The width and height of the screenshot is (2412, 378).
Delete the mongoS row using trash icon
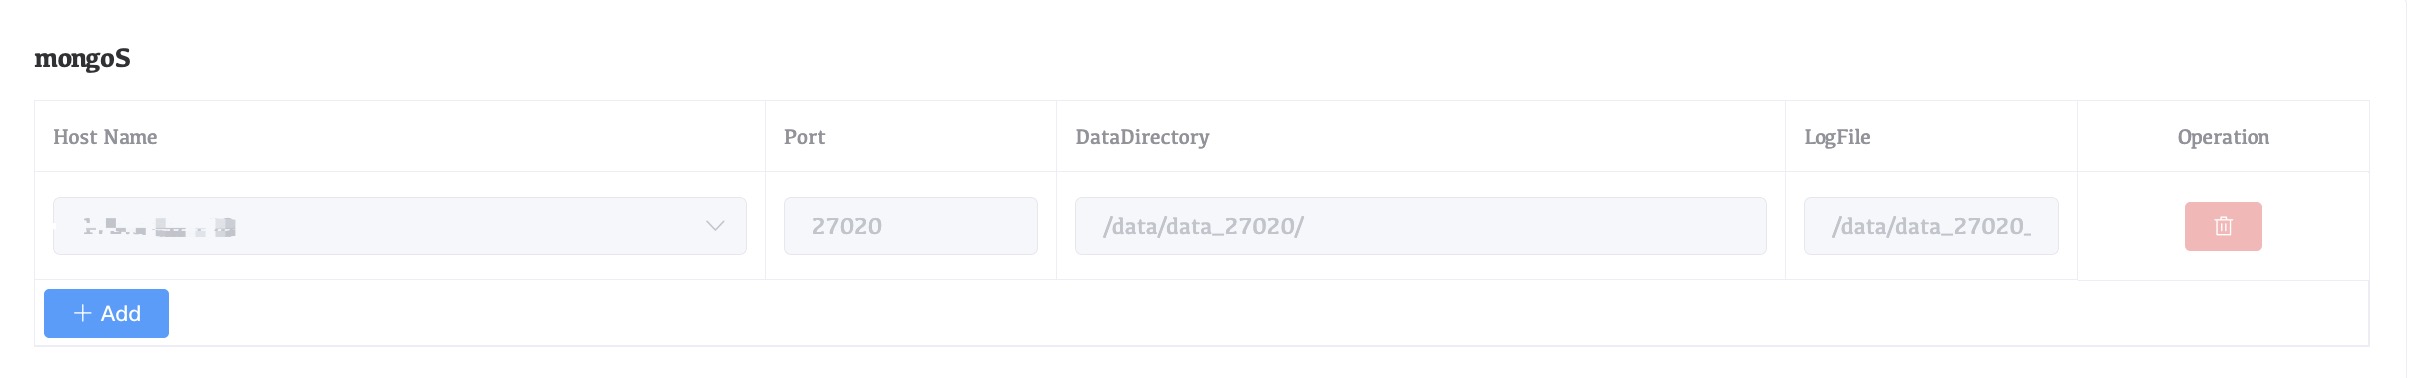pos(2223,226)
